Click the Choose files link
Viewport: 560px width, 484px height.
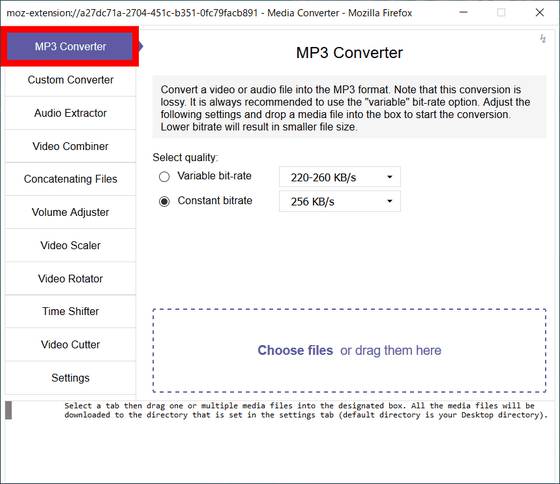(x=295, y=350)
